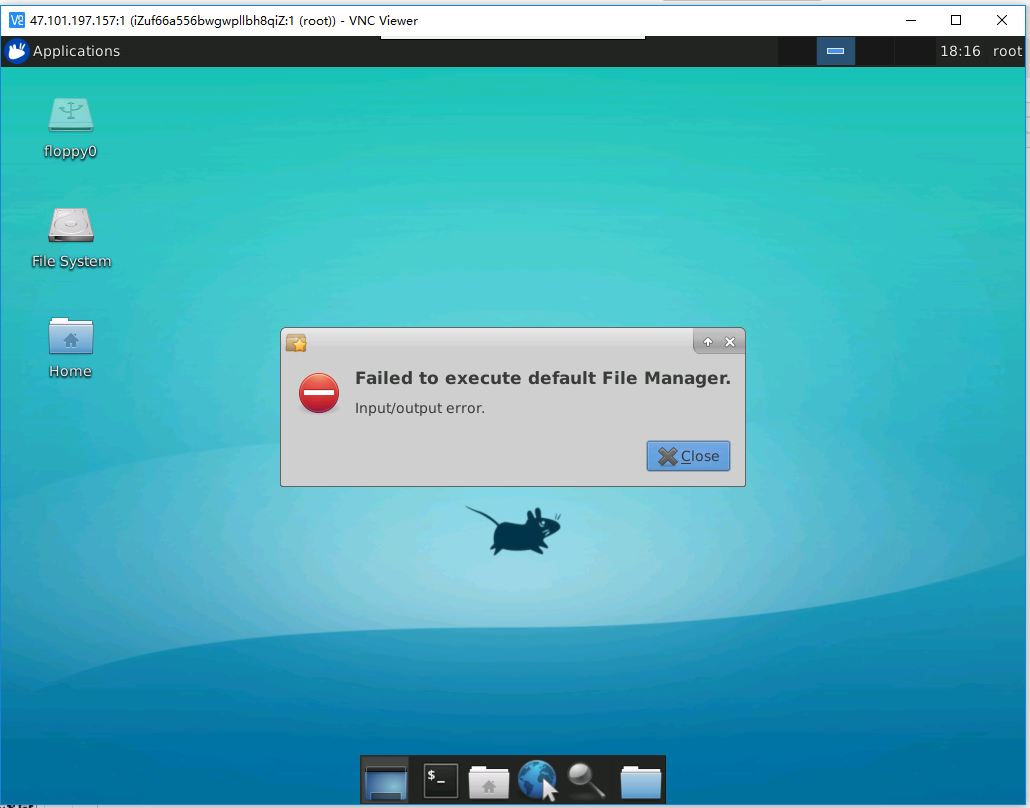This screenshot has height=808, width=1030.
Task: Open the file manager folder icon in the dock
Action: click(640, 780)
